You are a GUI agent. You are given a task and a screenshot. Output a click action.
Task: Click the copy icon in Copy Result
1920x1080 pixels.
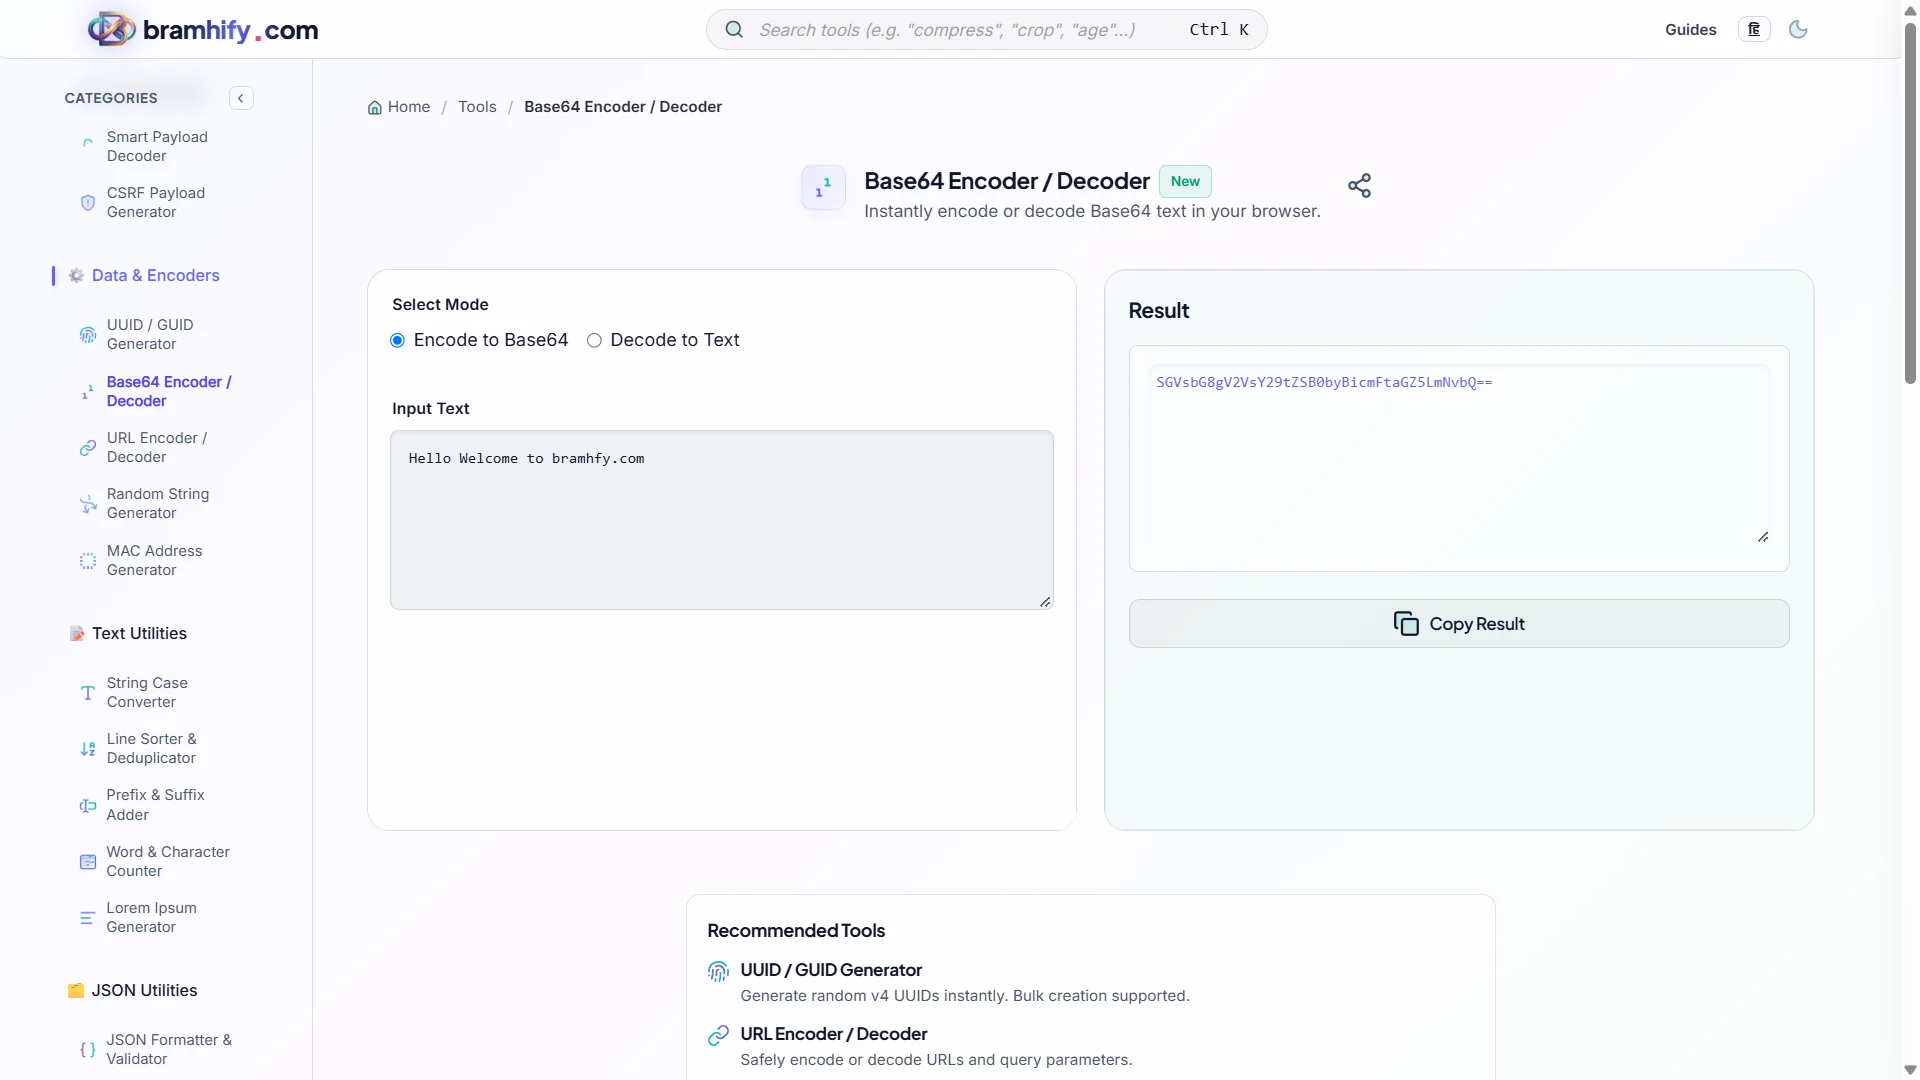(1406, 624)
